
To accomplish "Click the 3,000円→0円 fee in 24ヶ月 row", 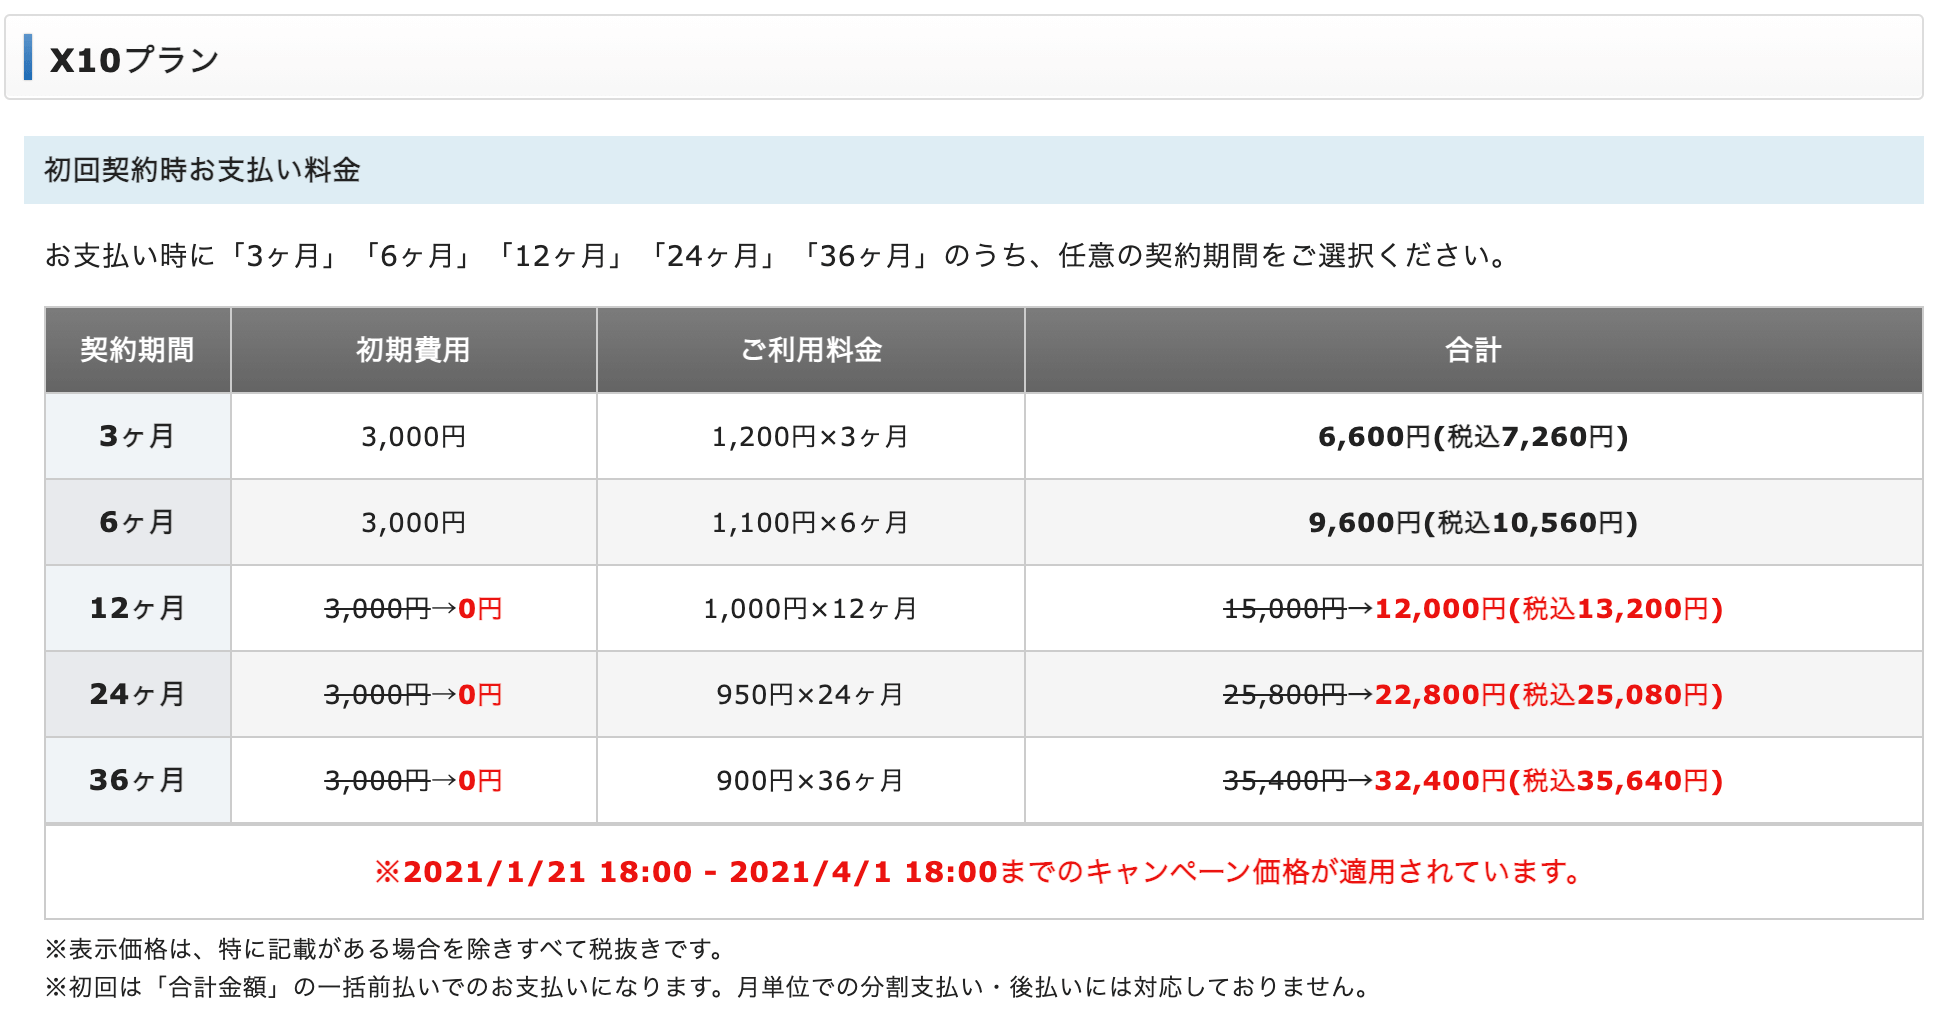I will point(414,695).
